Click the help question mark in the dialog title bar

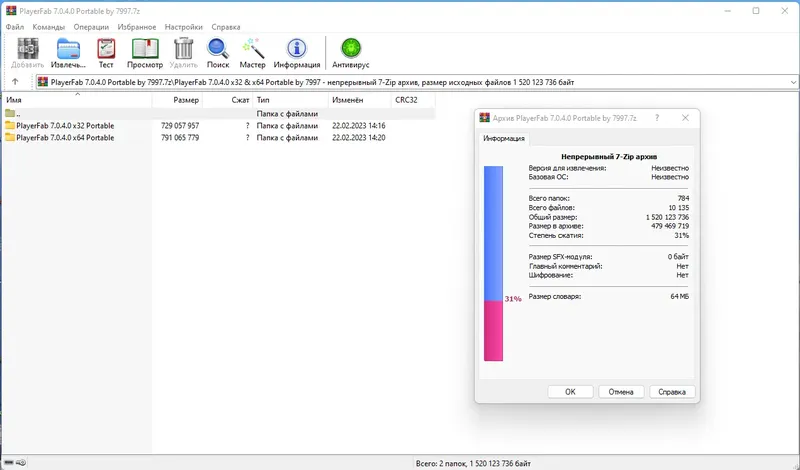point(657,118)
